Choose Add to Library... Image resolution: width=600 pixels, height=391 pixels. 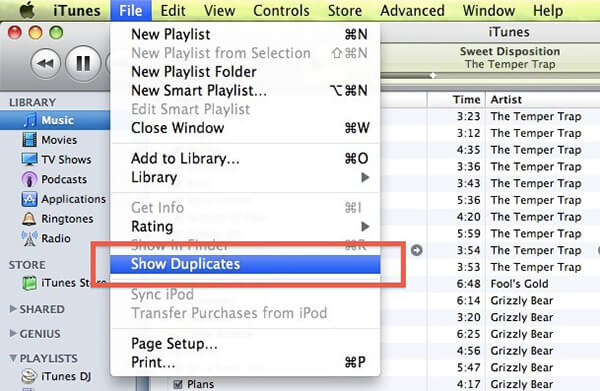(245, 158)
